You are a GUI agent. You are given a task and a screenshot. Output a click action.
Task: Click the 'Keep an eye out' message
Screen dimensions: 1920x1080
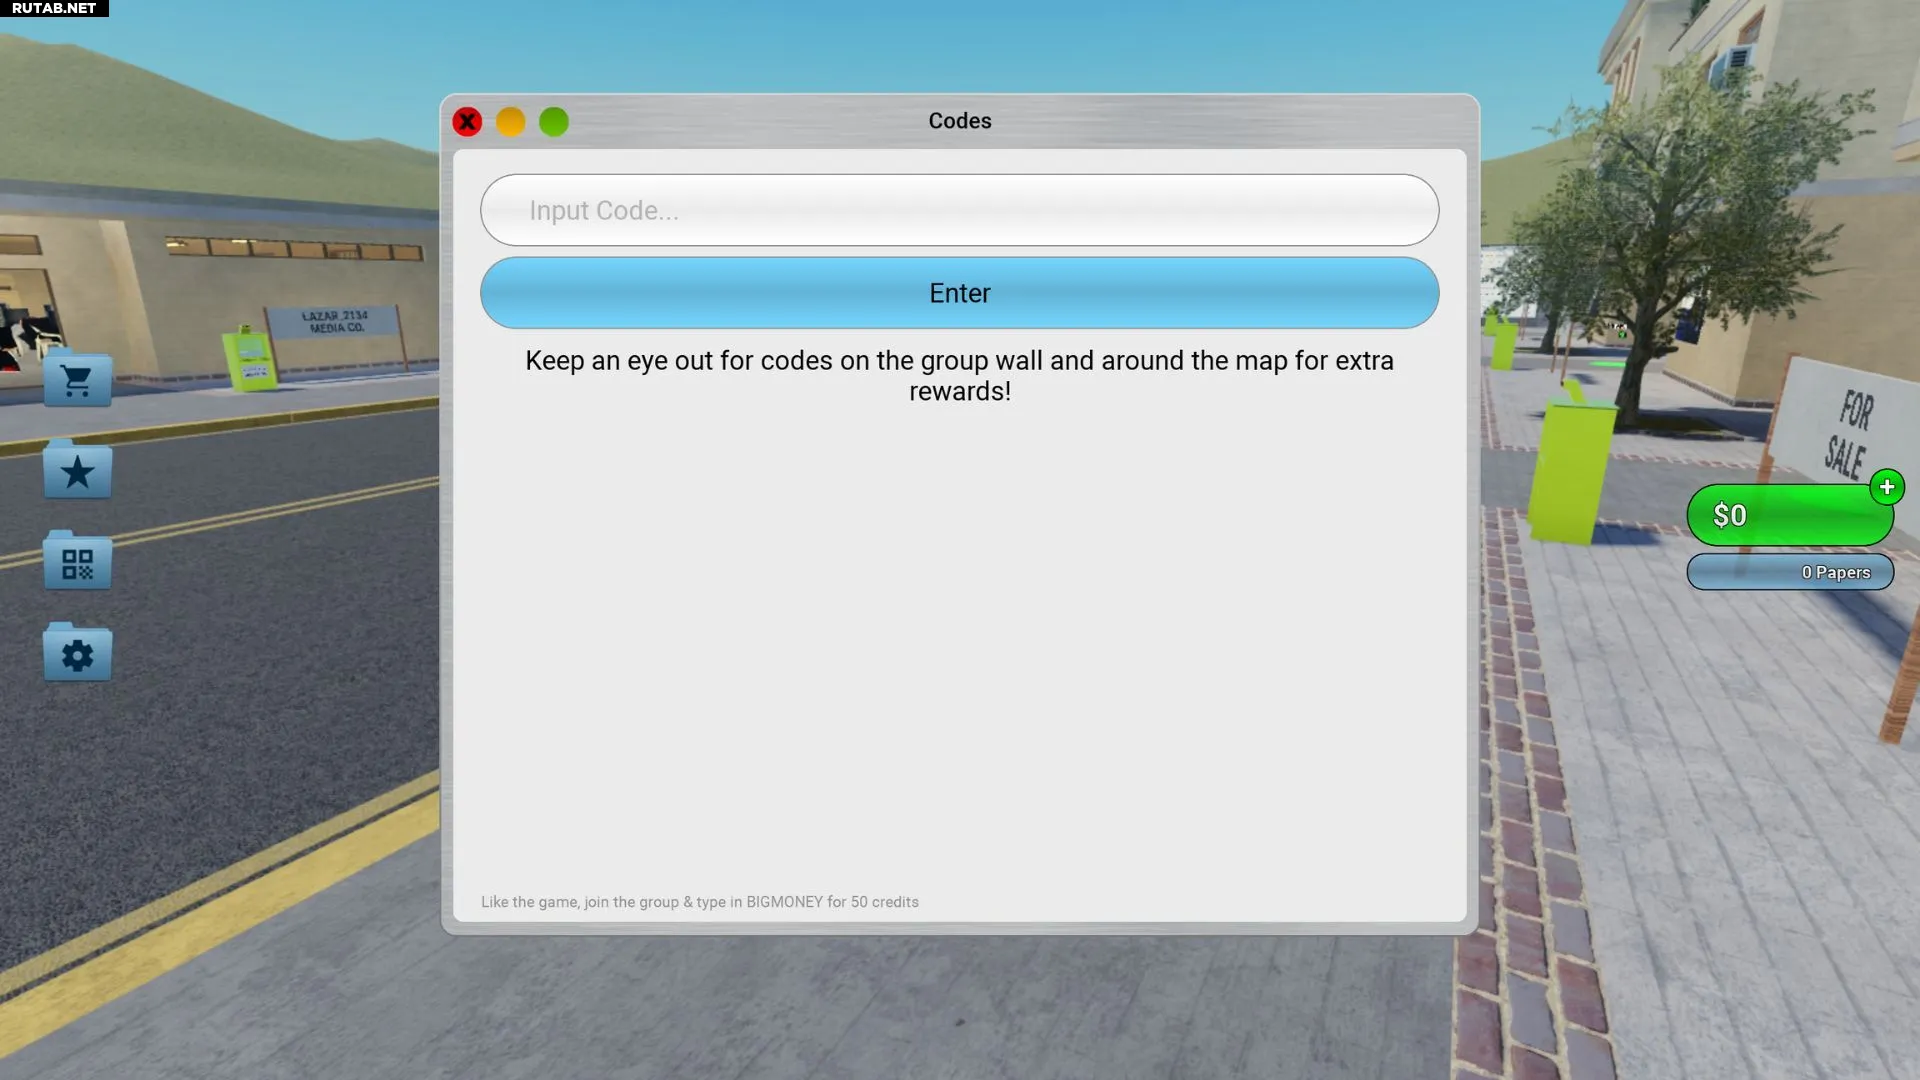[959, 375]
